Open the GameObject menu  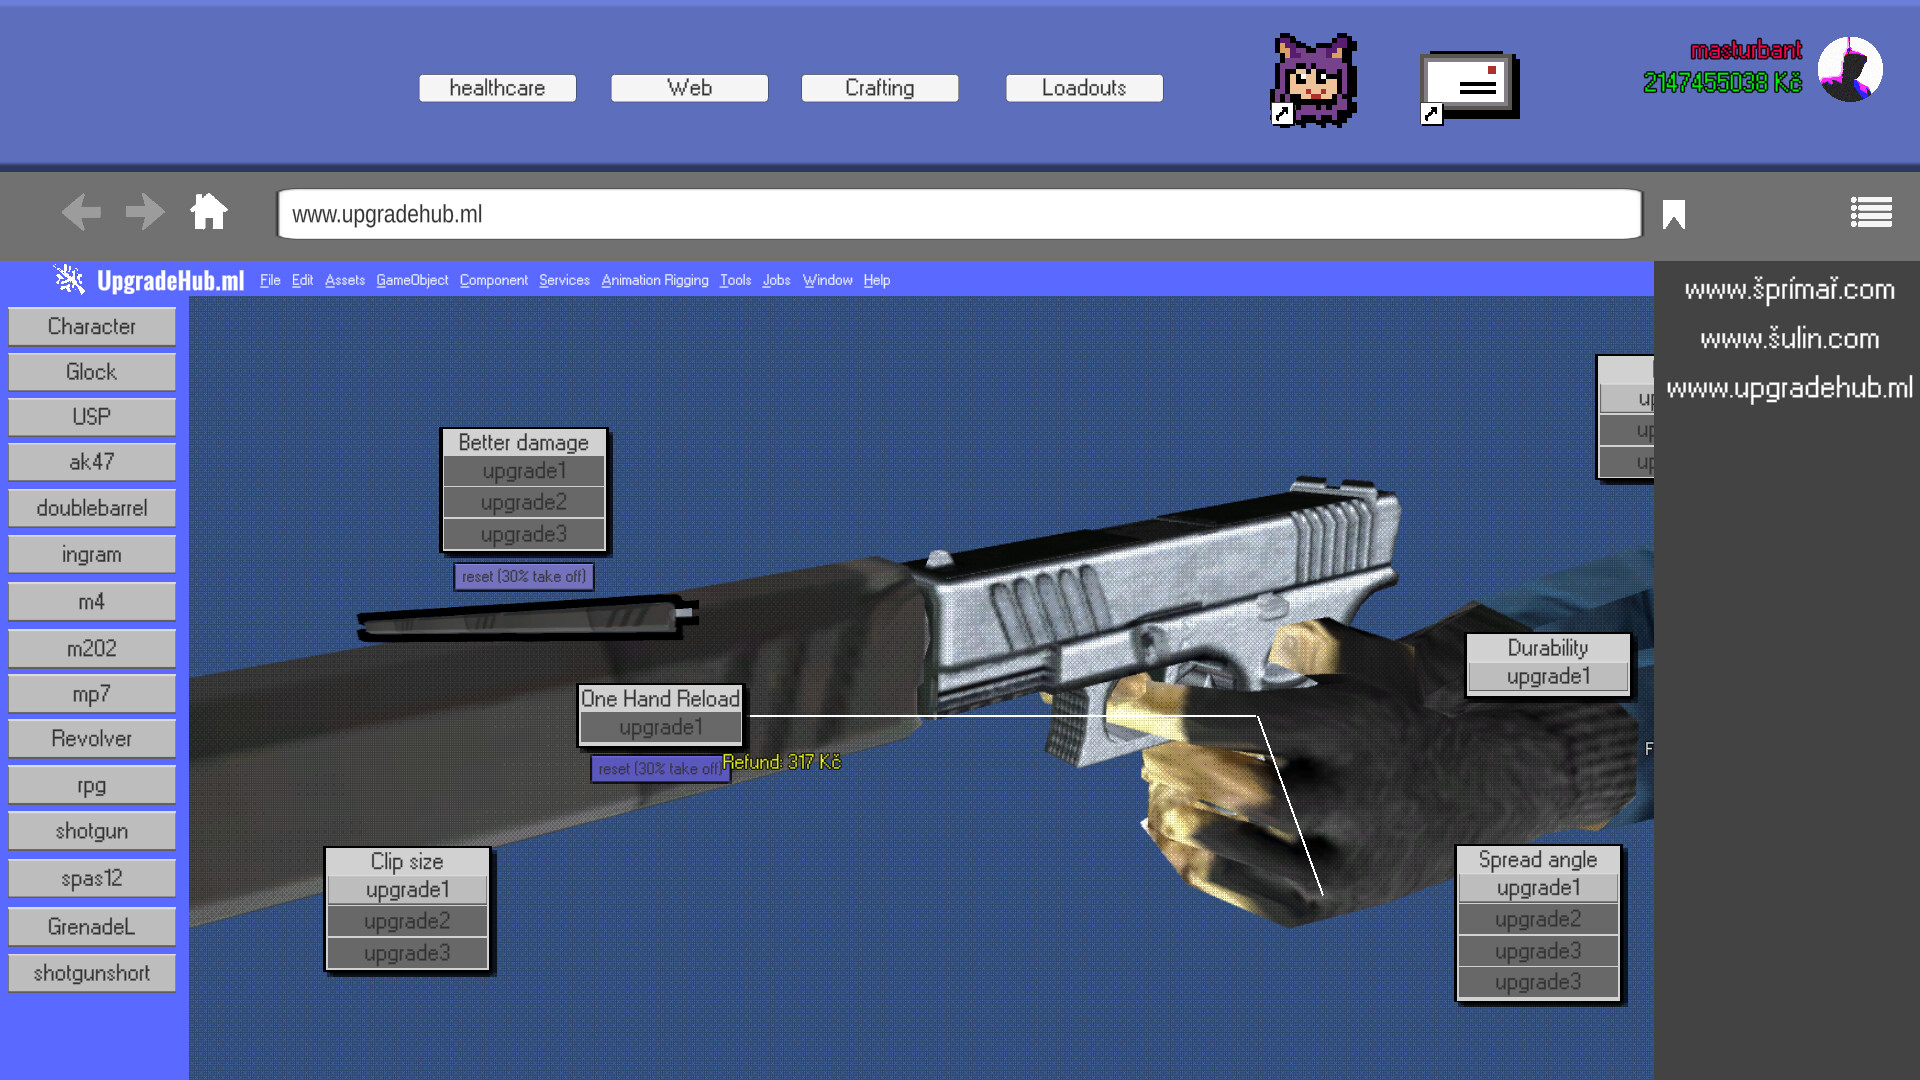411,280
